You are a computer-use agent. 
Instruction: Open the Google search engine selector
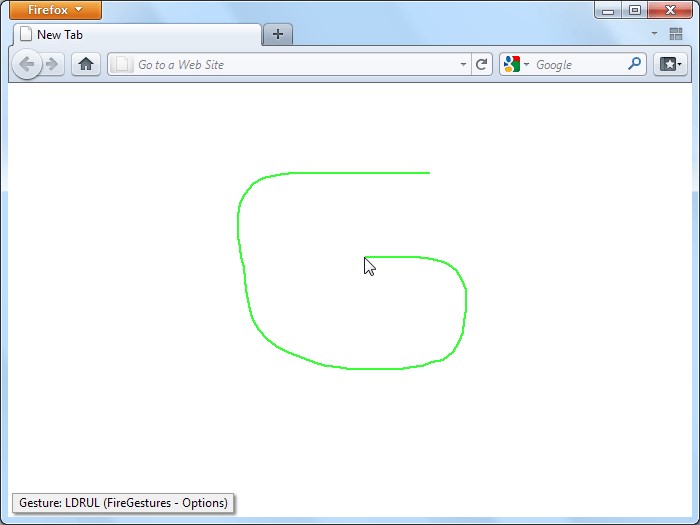click(x=516, y=64)
